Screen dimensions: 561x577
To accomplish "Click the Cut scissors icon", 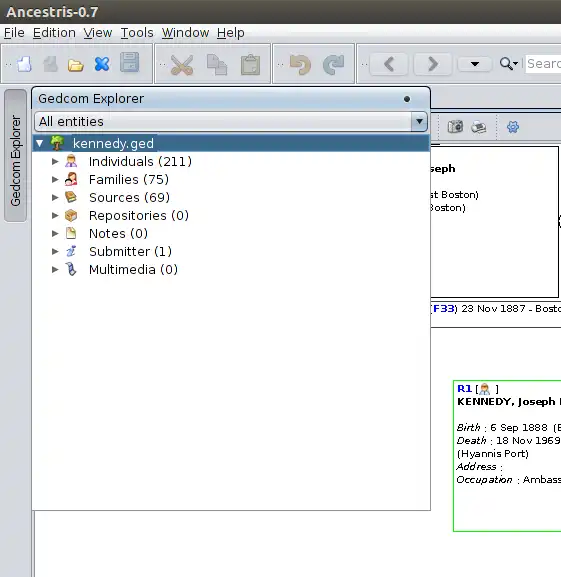I will [182, 65].
